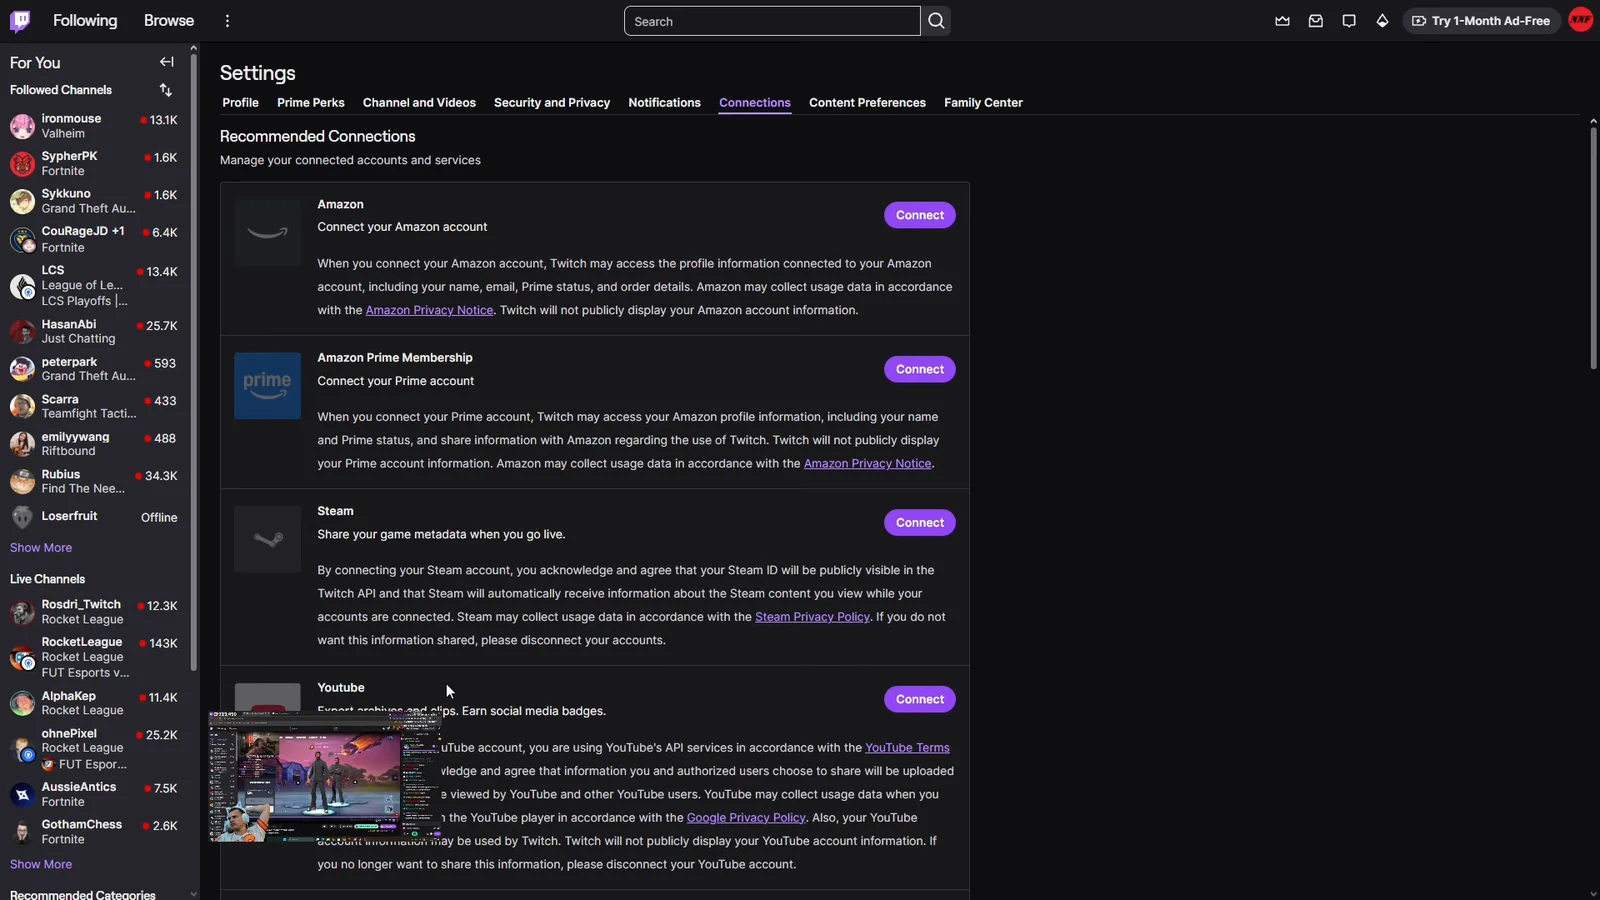Screen dimensions: 1600x900
Task: Open AussieAntics channel avatar
Action: [x=22, y=795]
